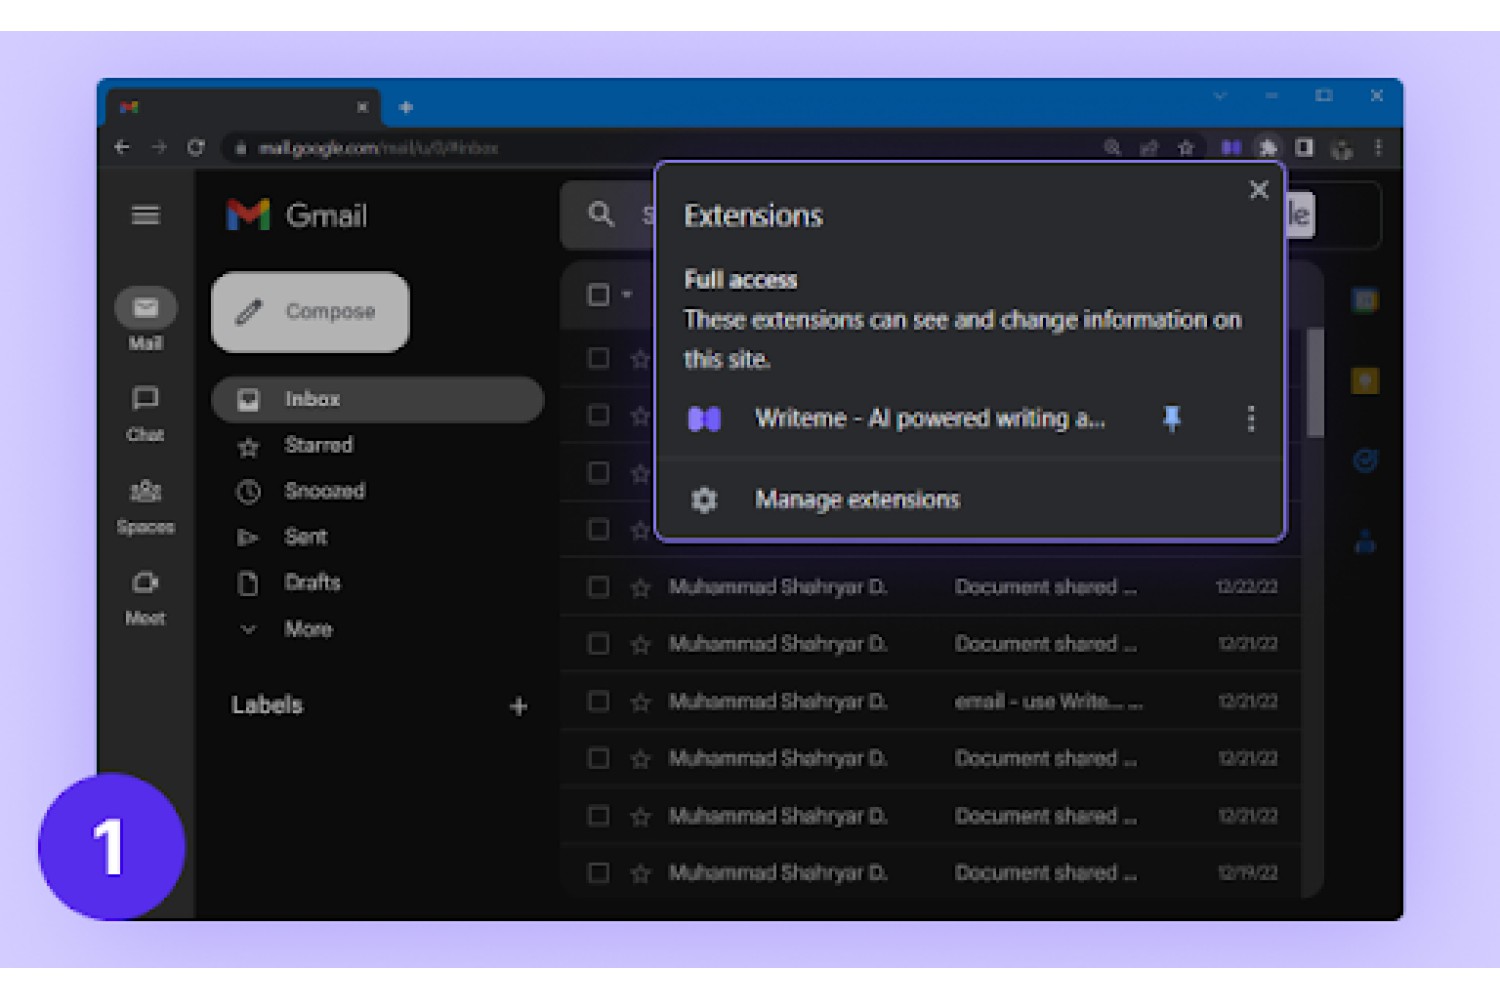Reload the Gmail page
This screenshot has height=1000, width=1500.
pyautogui.click(x=196, y=148)
